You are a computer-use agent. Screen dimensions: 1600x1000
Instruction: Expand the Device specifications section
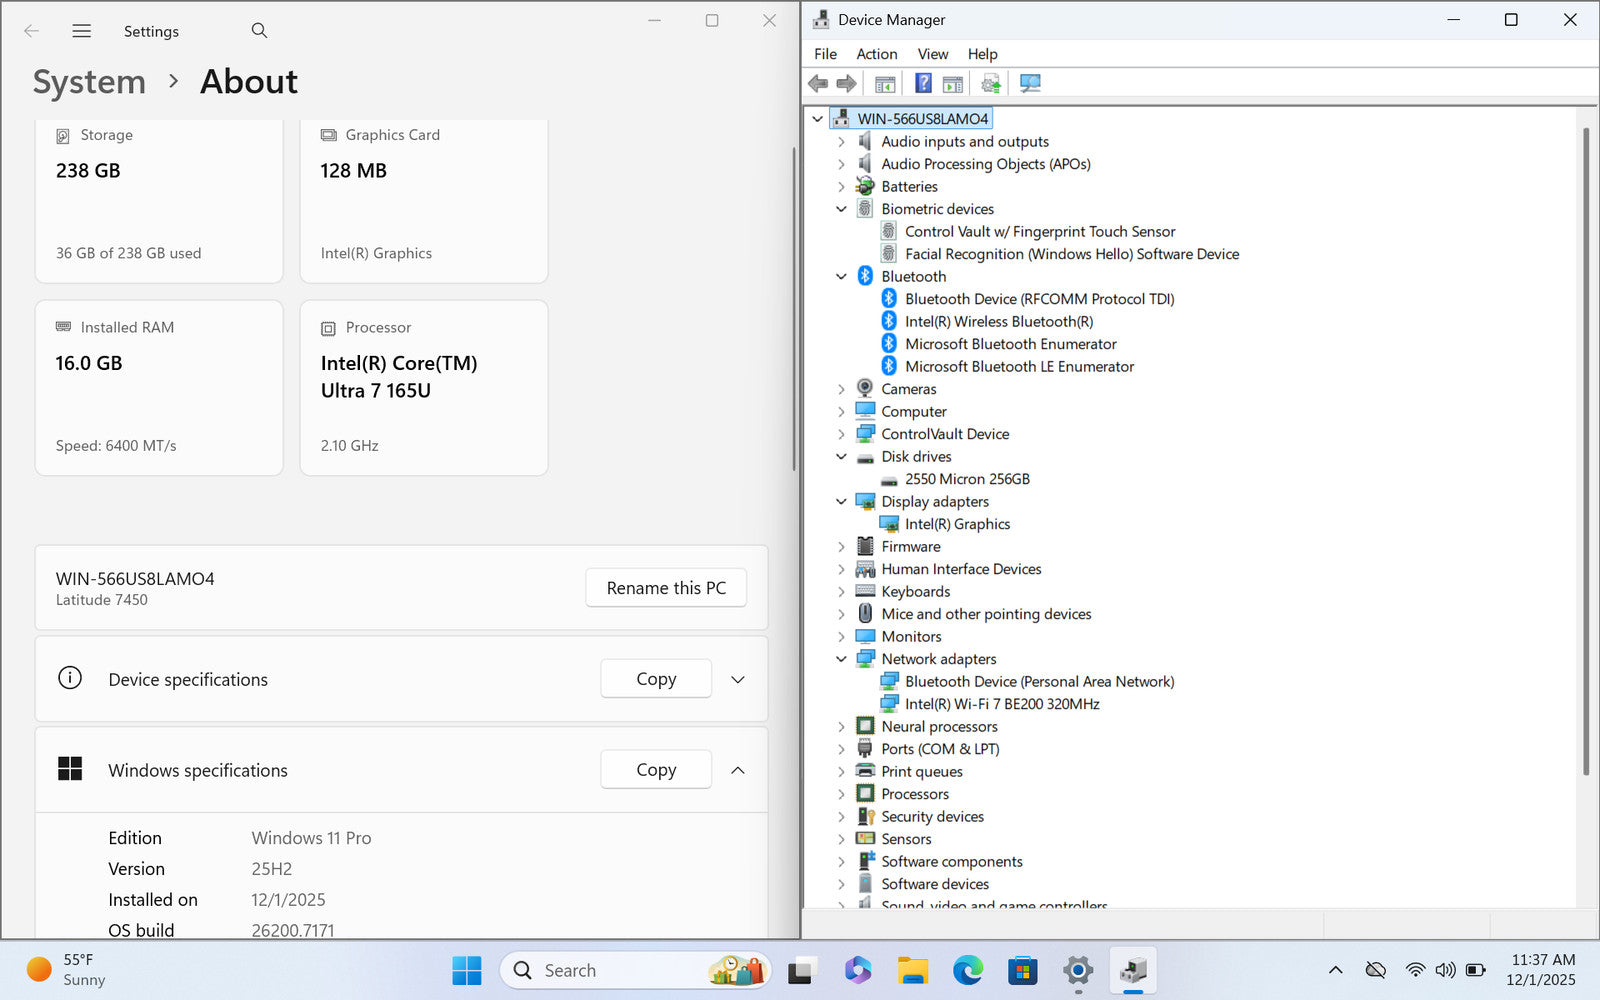pyautogui.click(x=738, y=680)
